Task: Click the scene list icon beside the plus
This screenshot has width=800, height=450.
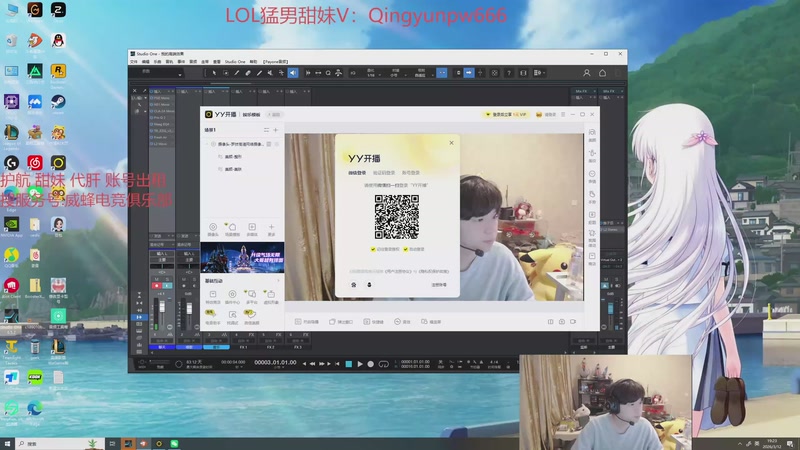Action: tap(266, 130)
